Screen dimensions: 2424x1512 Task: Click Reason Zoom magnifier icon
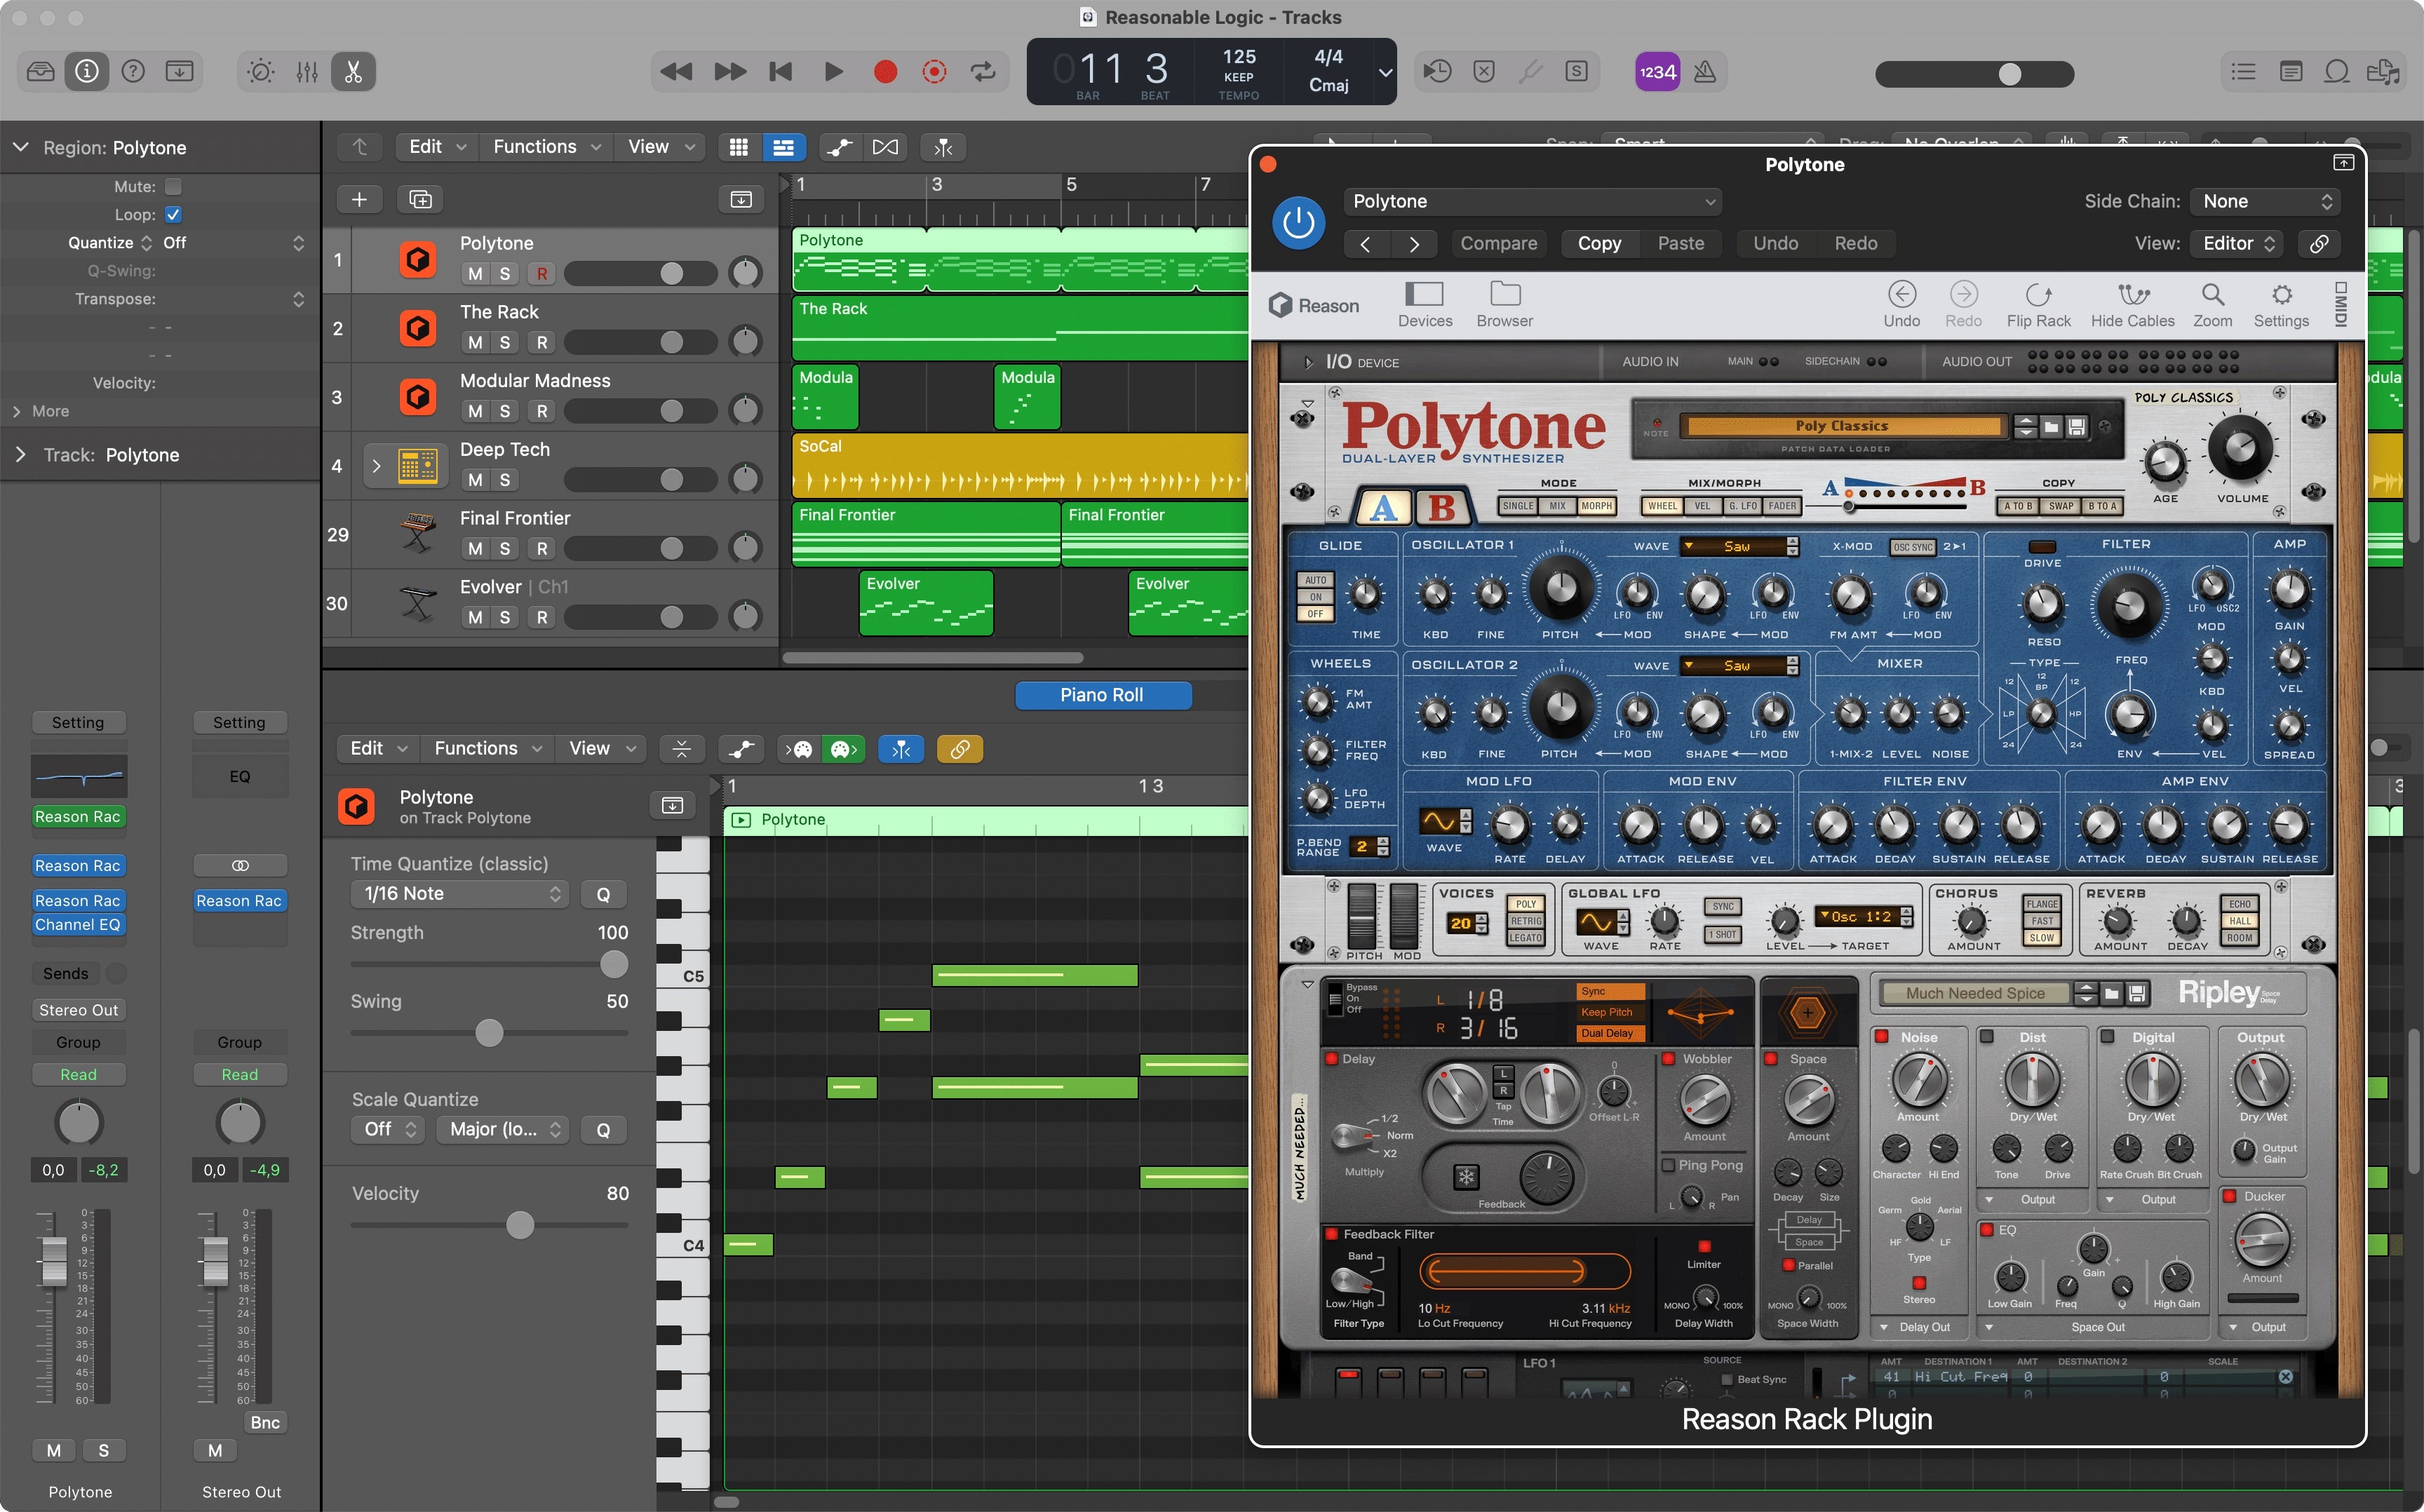pos(2212,304)
